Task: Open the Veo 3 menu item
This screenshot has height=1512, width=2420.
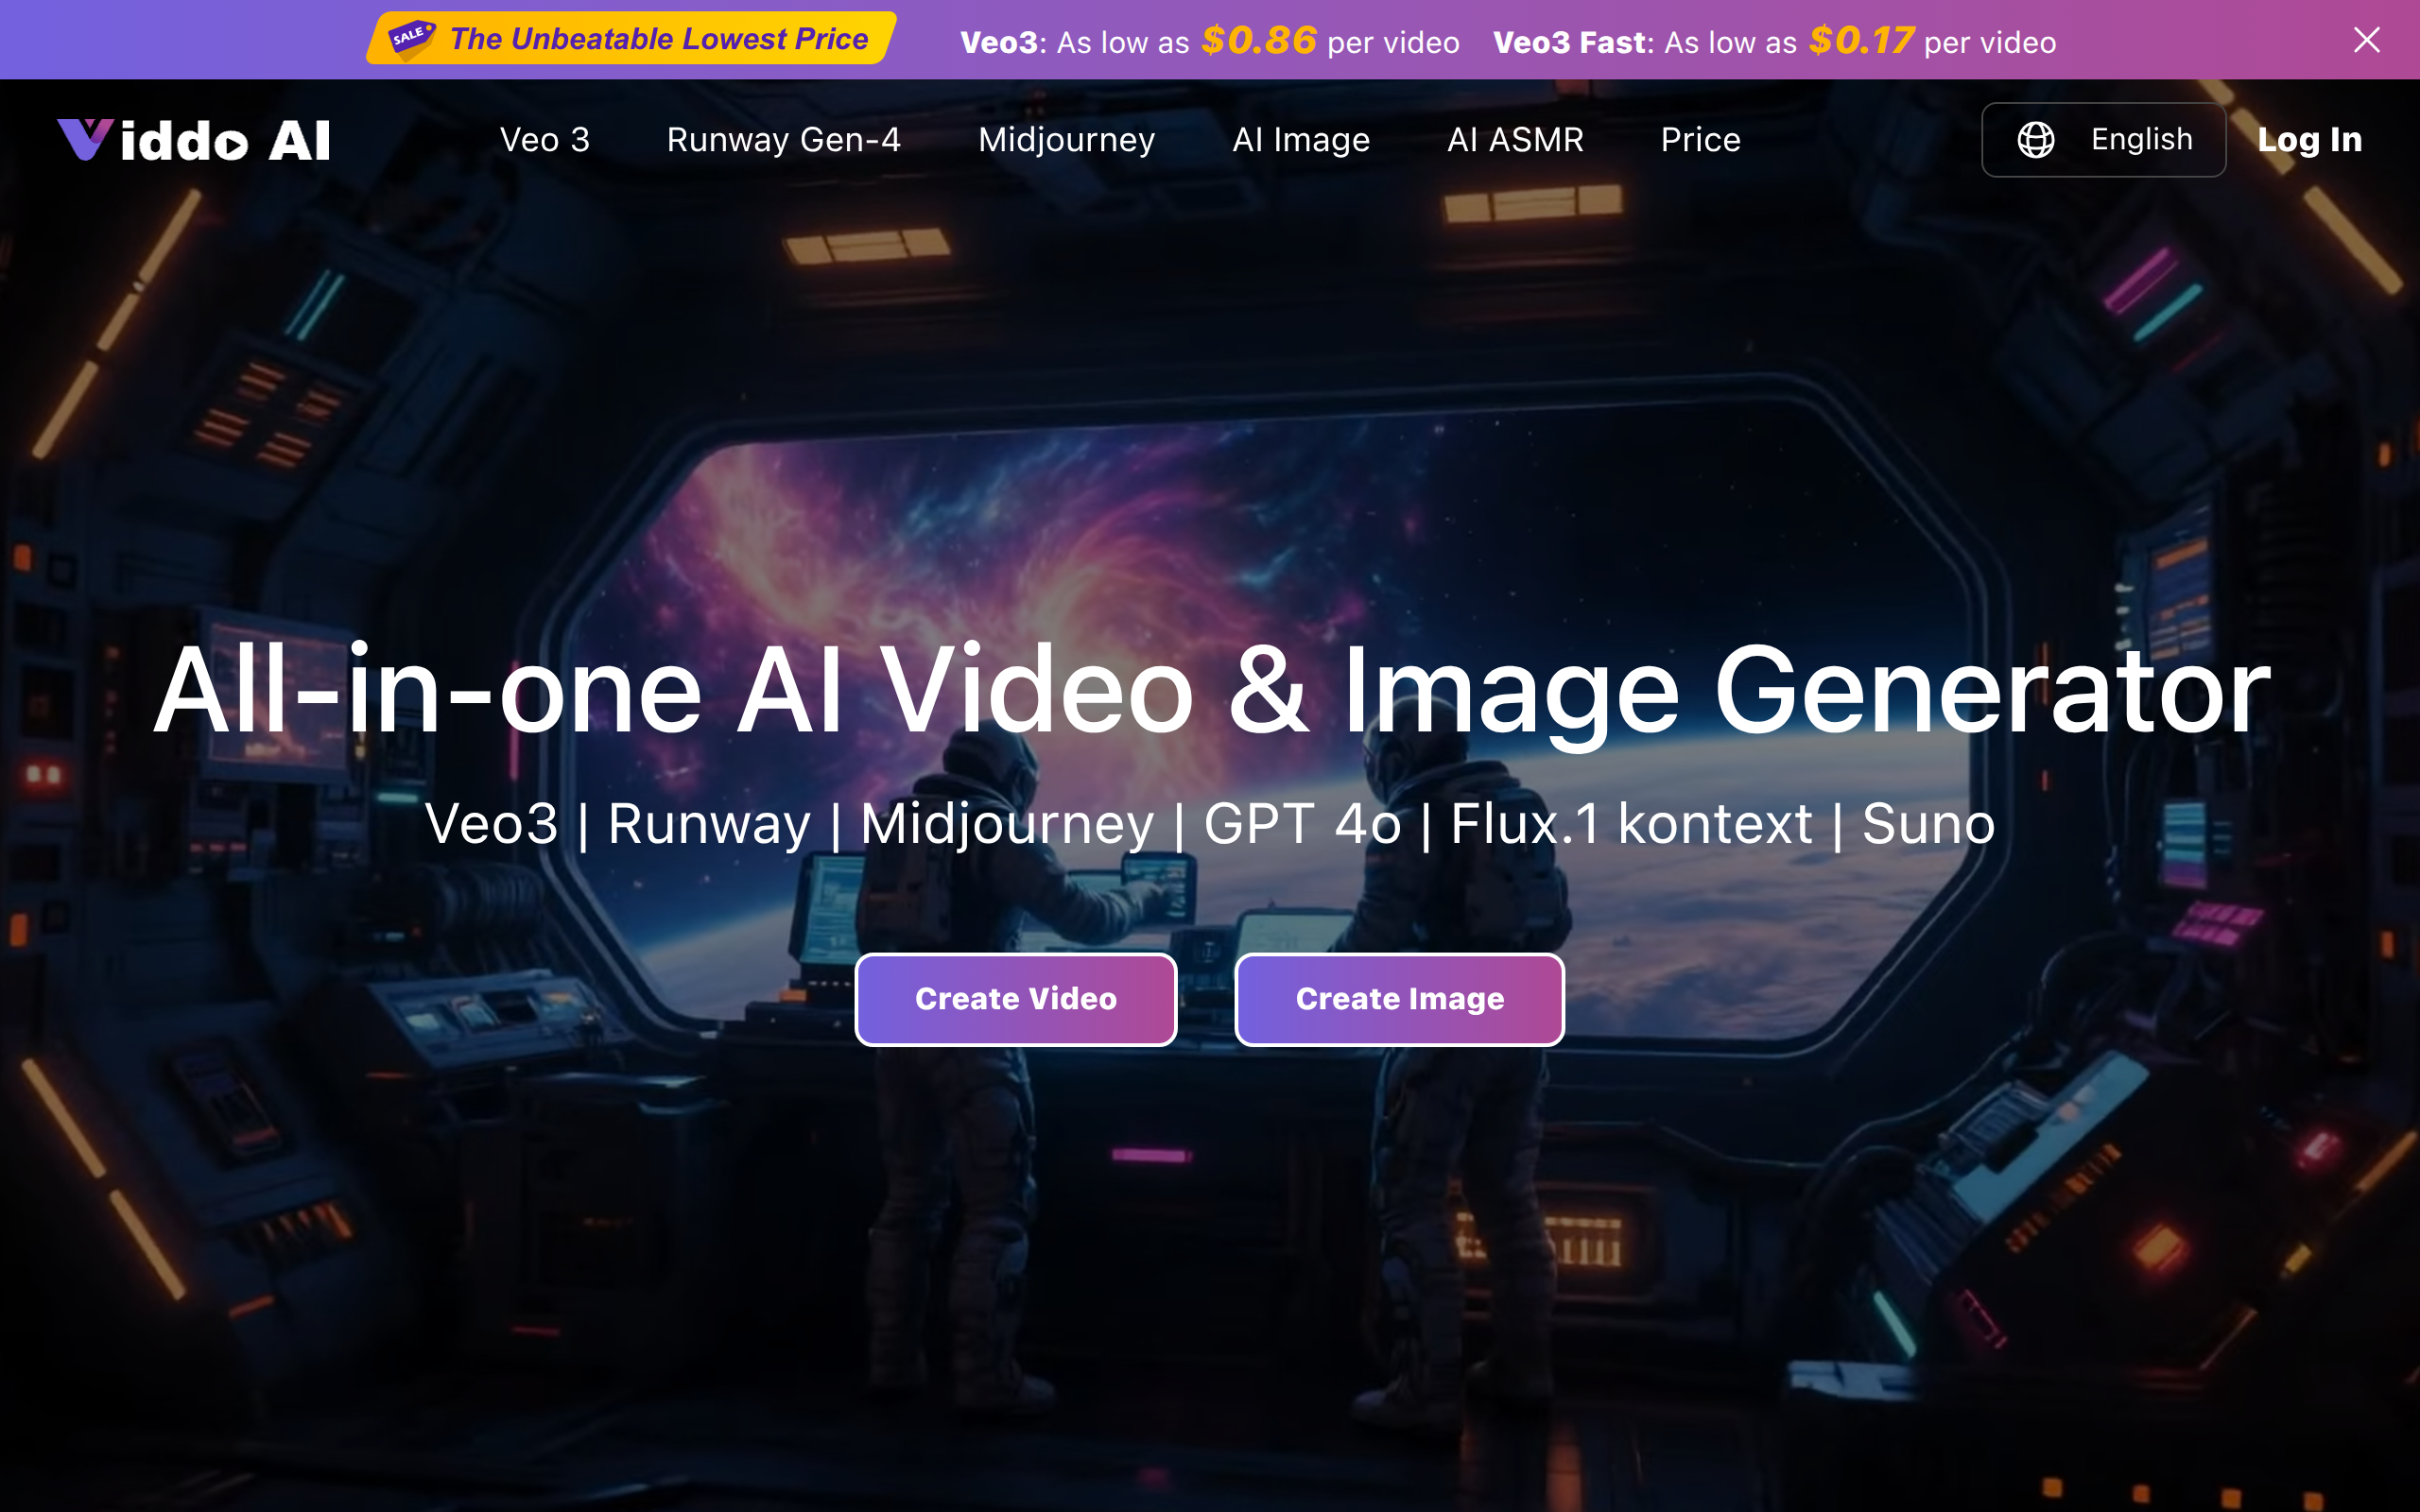Action: 545,140
